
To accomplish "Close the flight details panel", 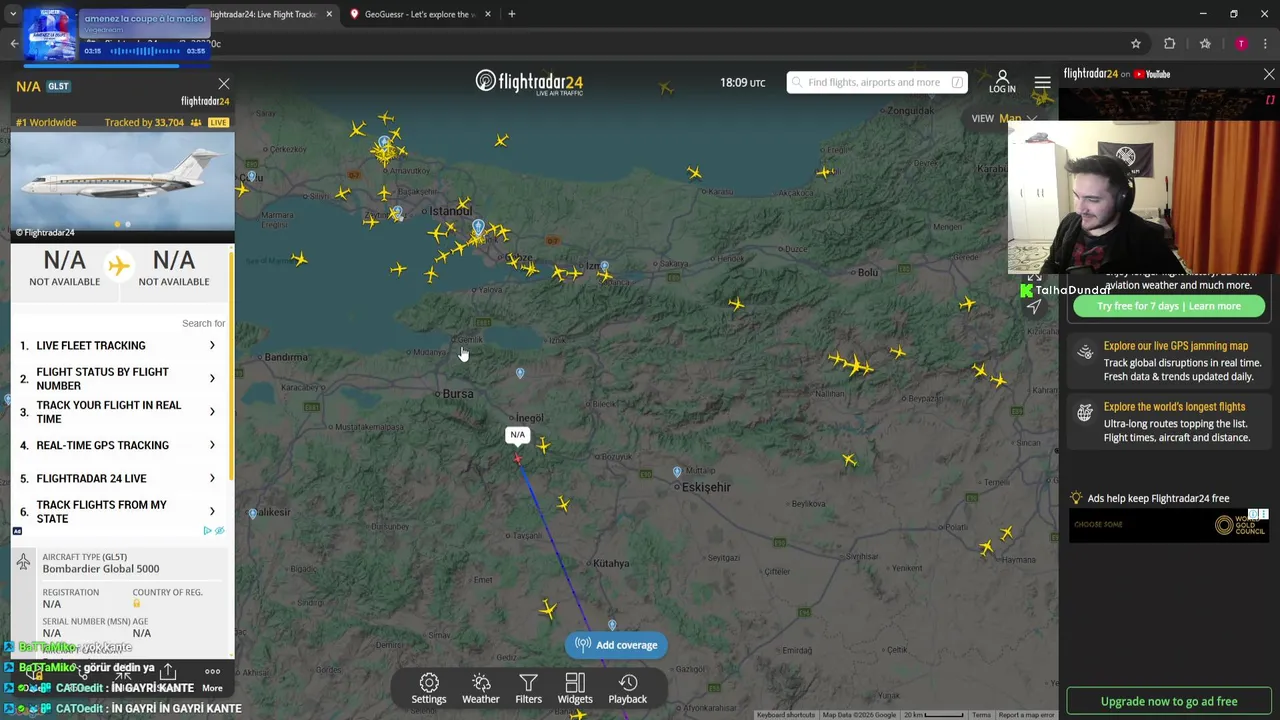I will pos(224,84).
